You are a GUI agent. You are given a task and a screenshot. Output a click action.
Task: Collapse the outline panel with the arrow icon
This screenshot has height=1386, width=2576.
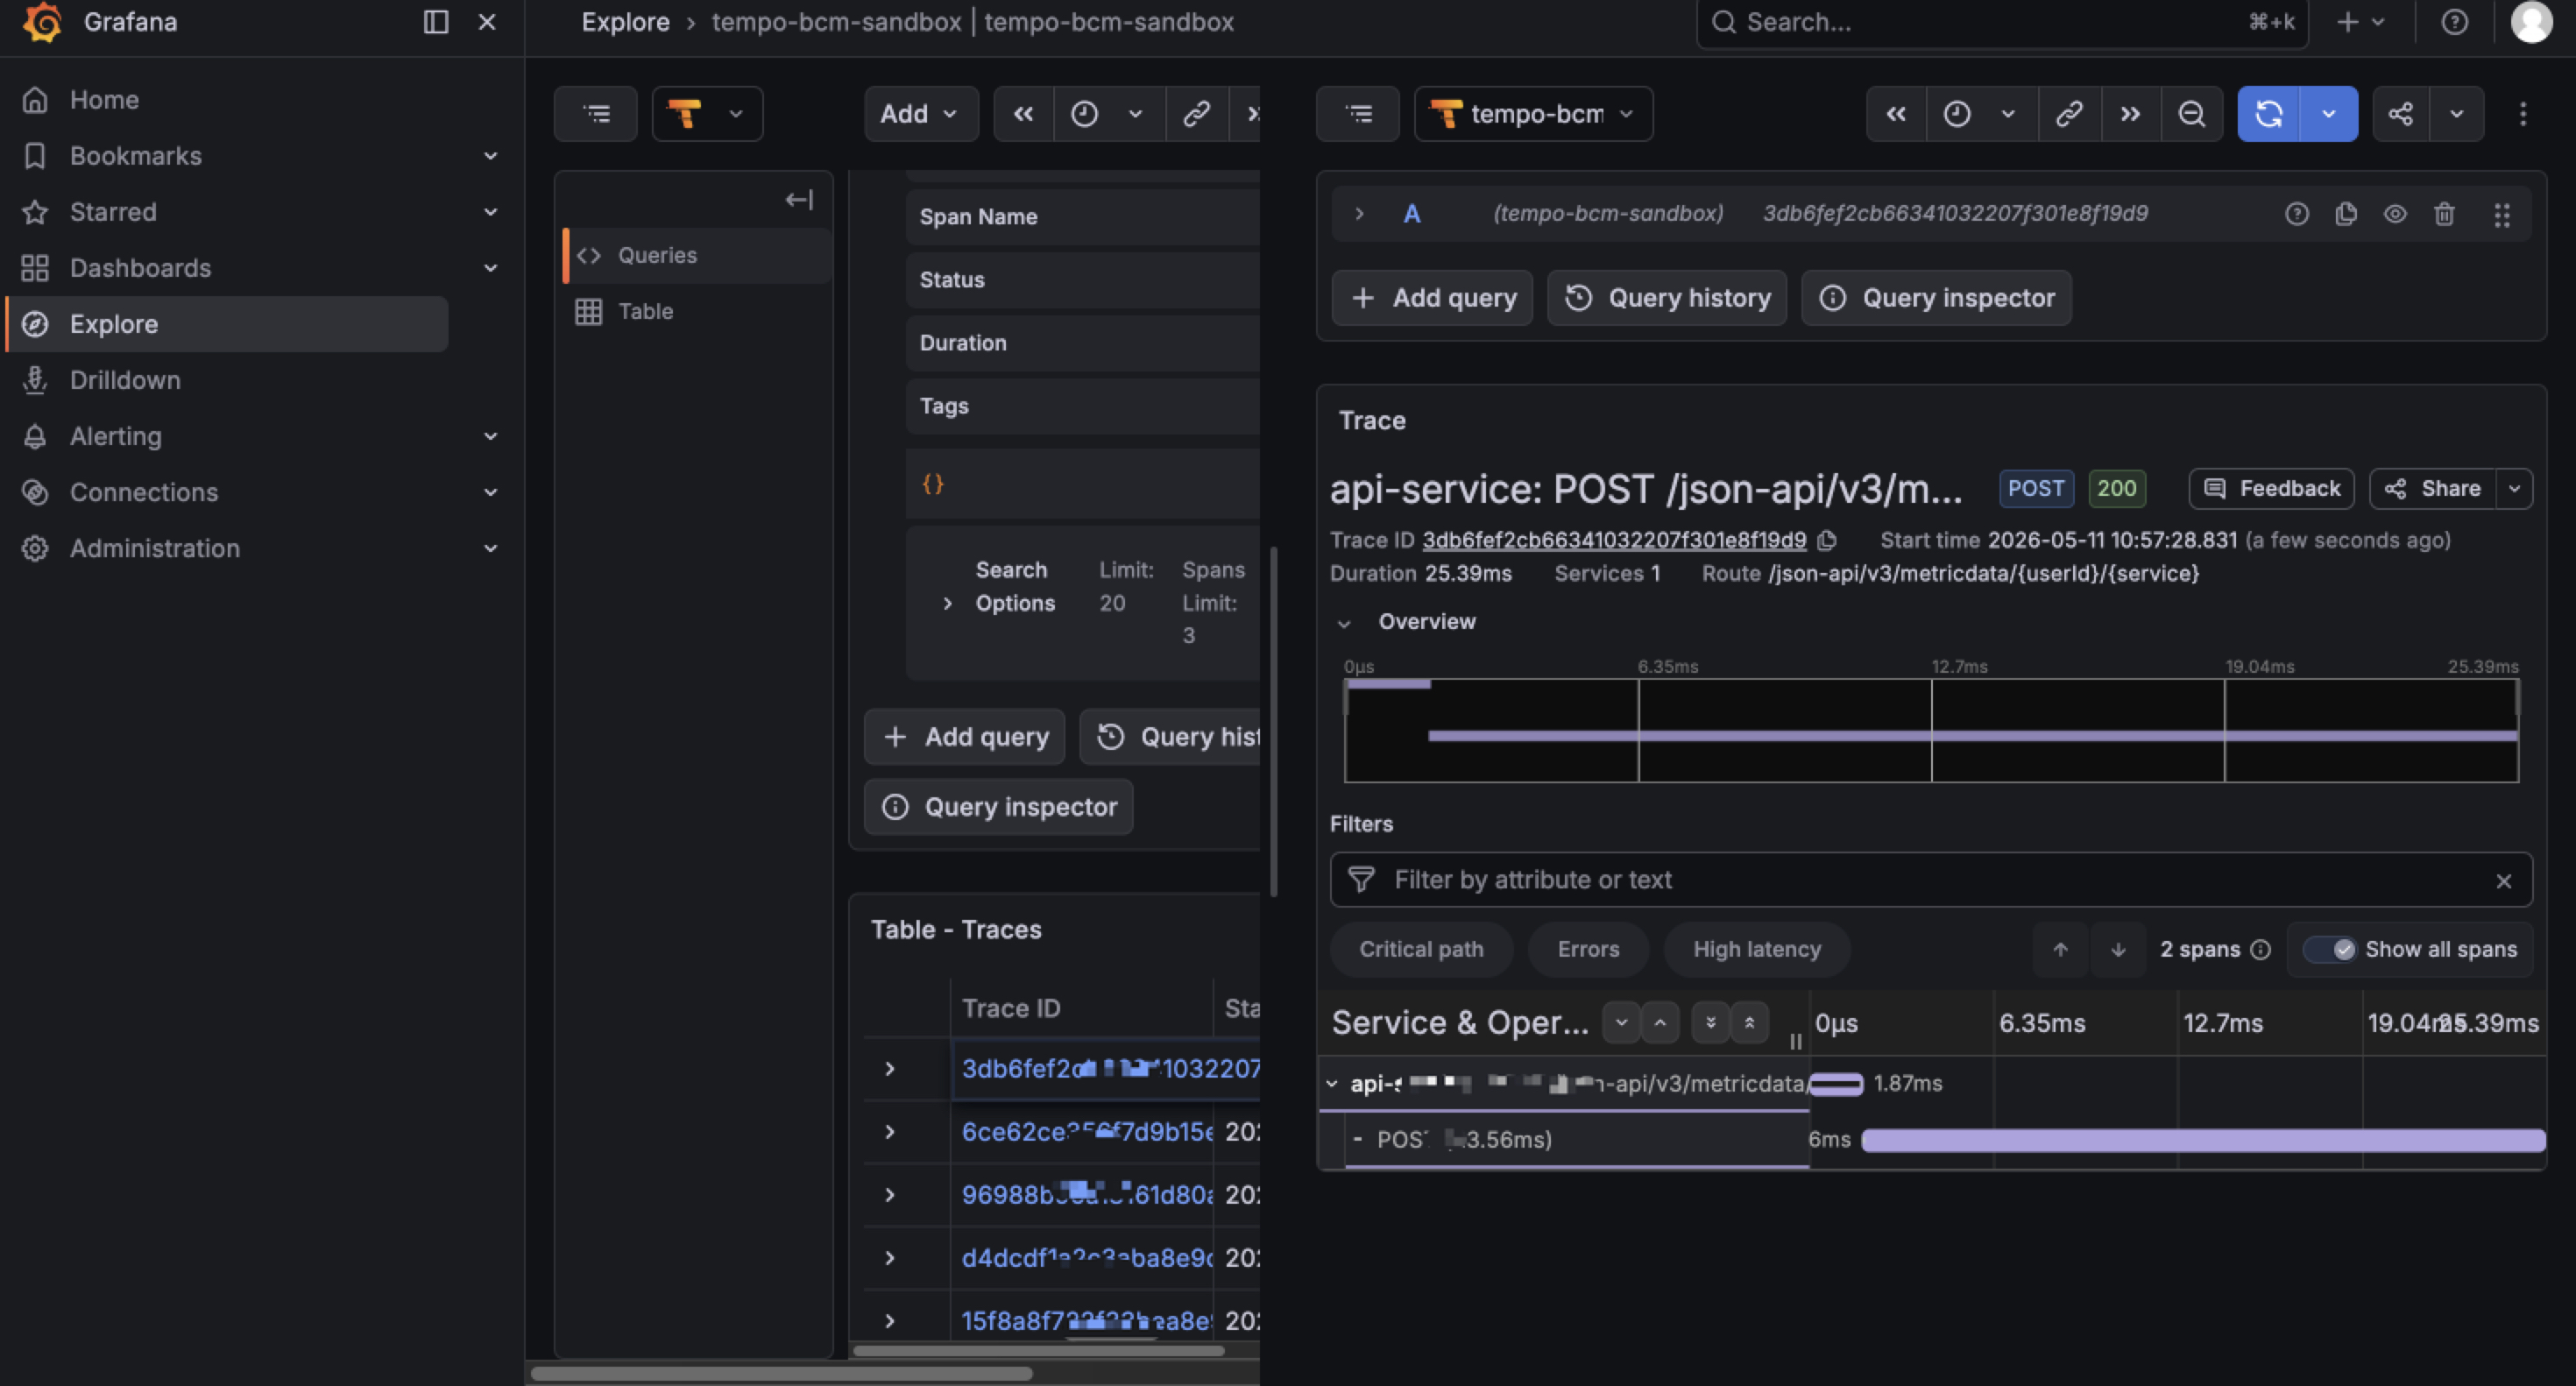pos(799,200)
